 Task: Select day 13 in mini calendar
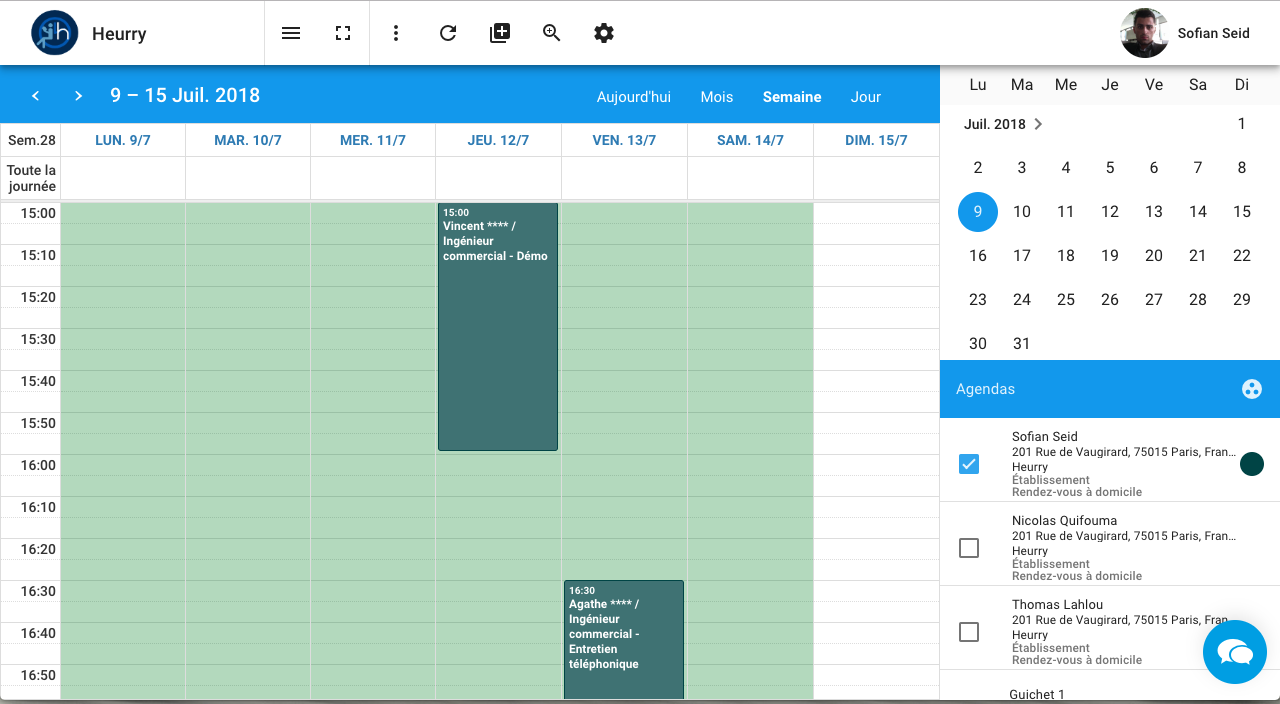(1154, 212)
